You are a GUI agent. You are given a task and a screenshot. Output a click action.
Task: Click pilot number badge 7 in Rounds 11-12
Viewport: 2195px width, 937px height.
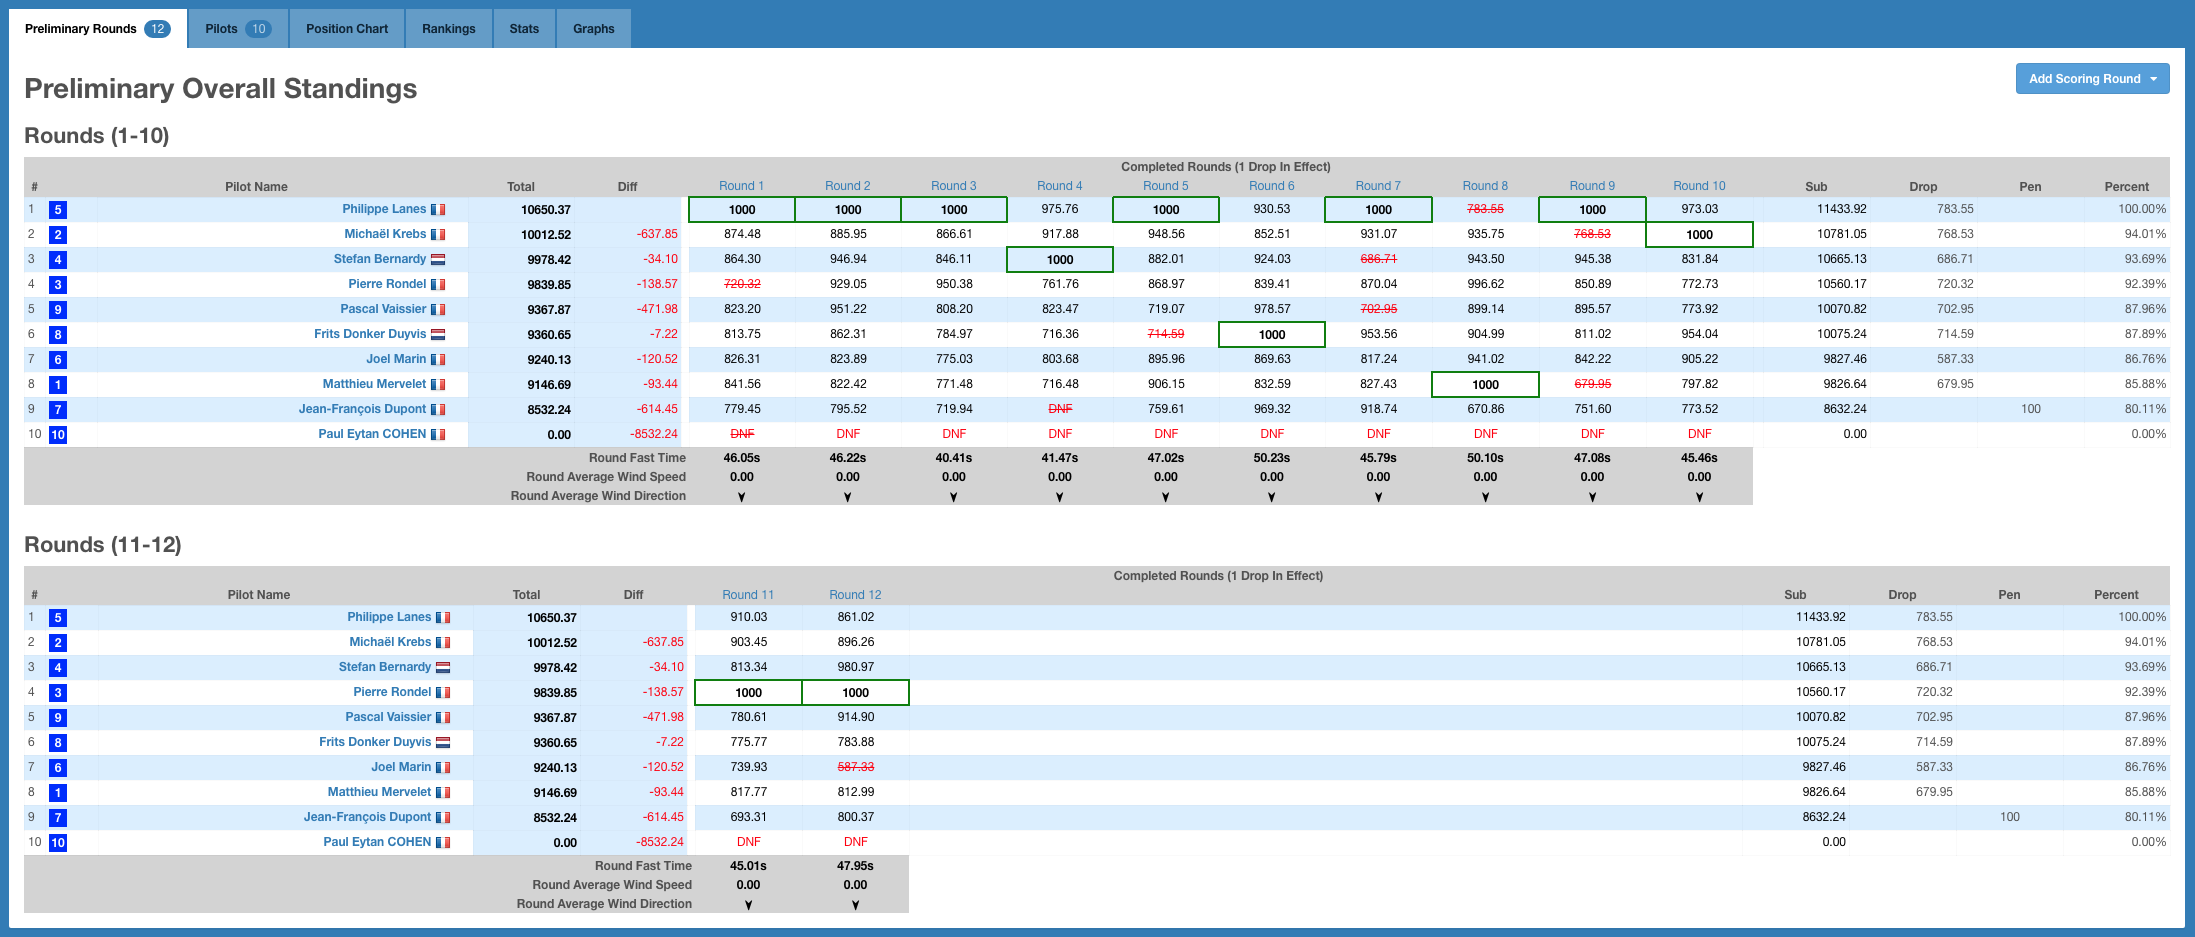pos(58,818)
